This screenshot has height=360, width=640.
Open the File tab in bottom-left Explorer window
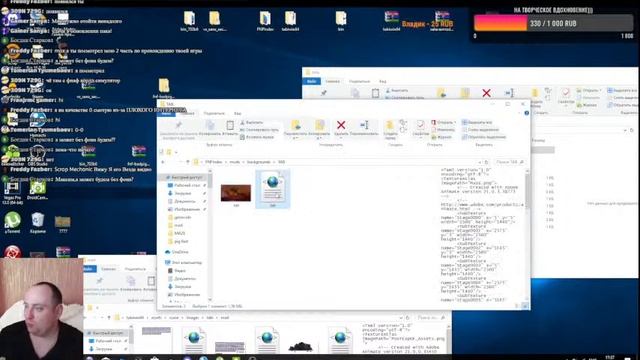89,269
